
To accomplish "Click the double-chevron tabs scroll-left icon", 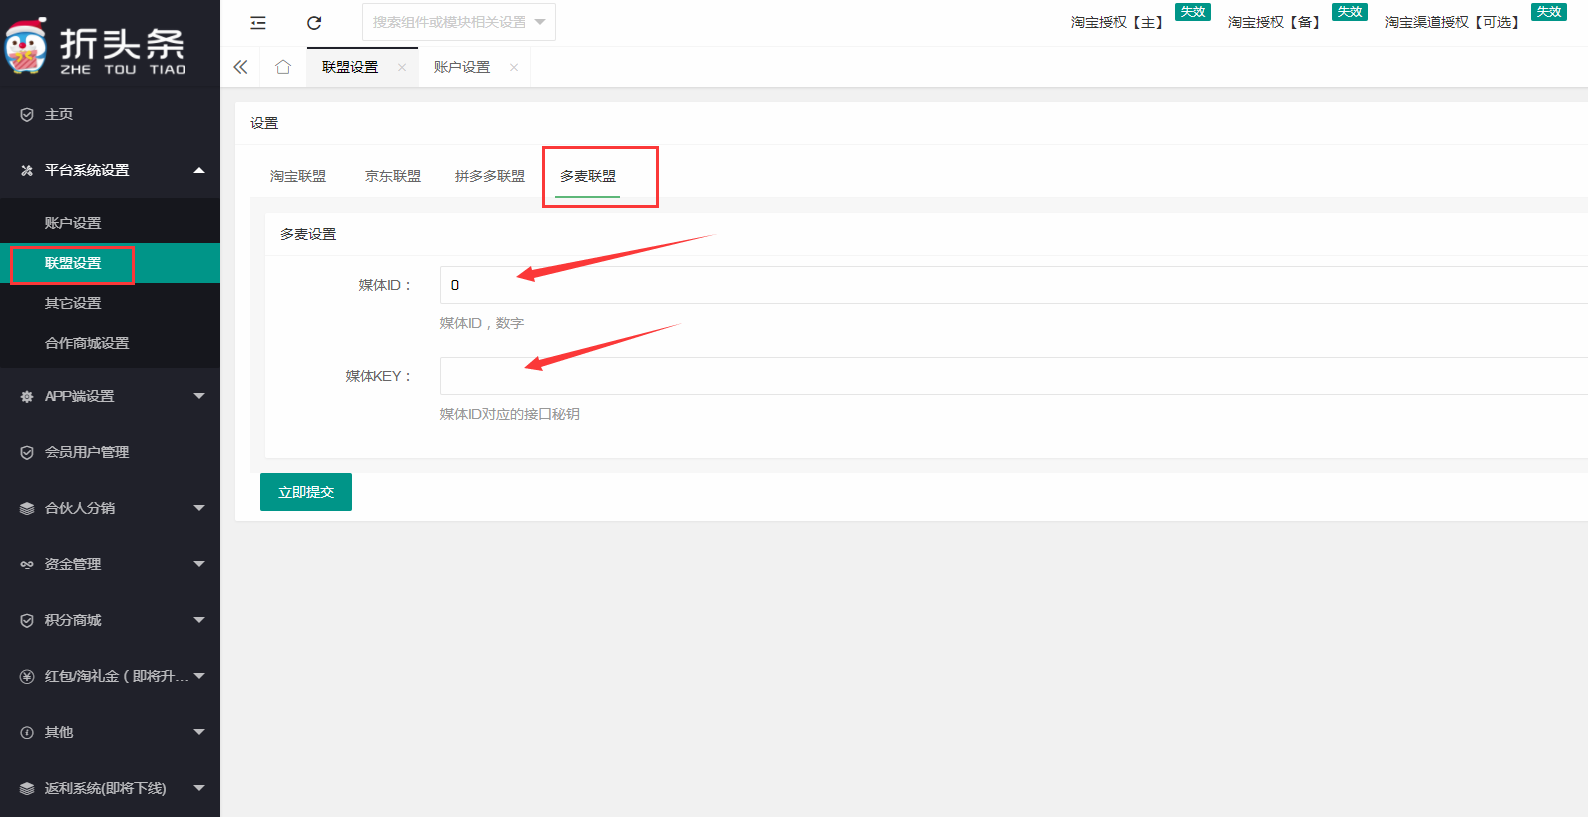I will point(240,67).
